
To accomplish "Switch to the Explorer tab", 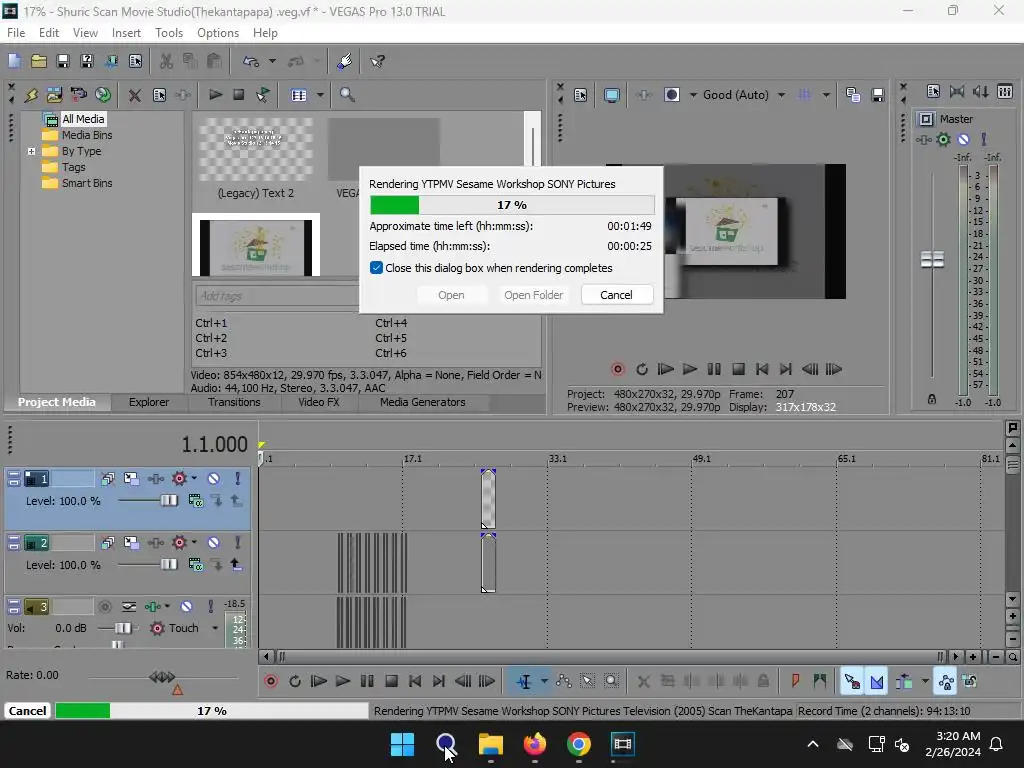I will coord(149,402).
